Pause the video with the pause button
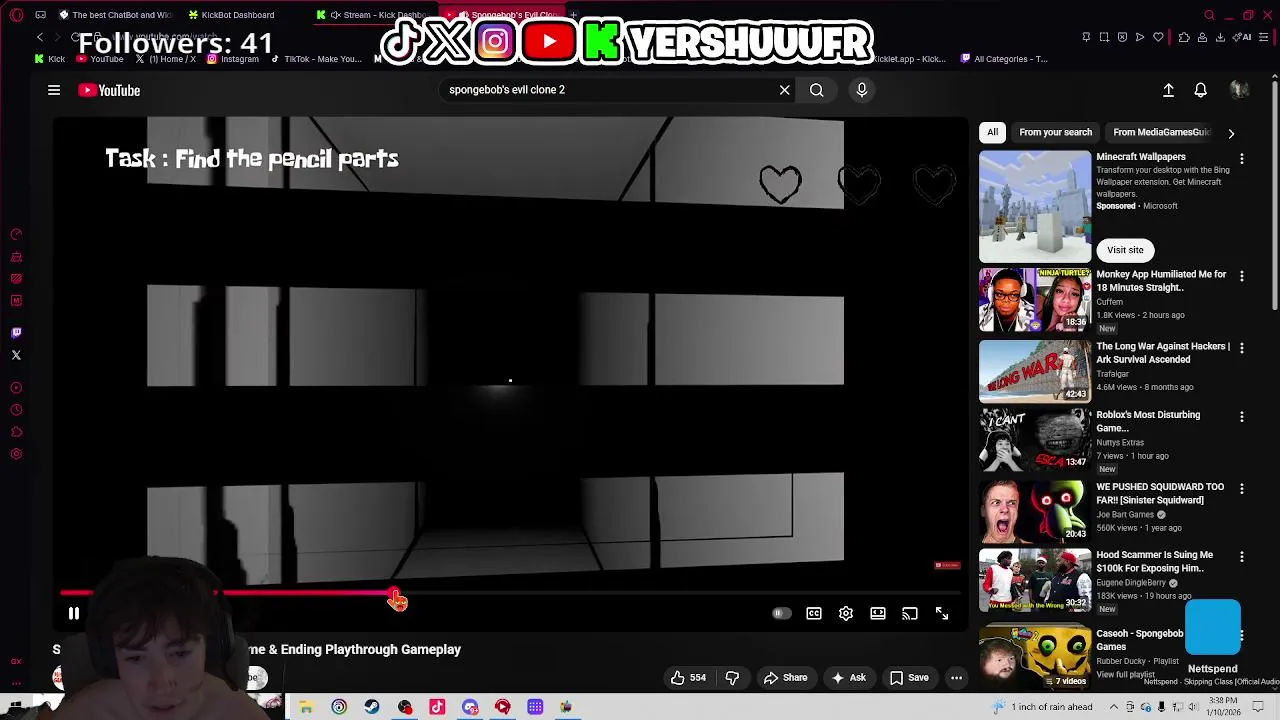 tap(74, 613)
